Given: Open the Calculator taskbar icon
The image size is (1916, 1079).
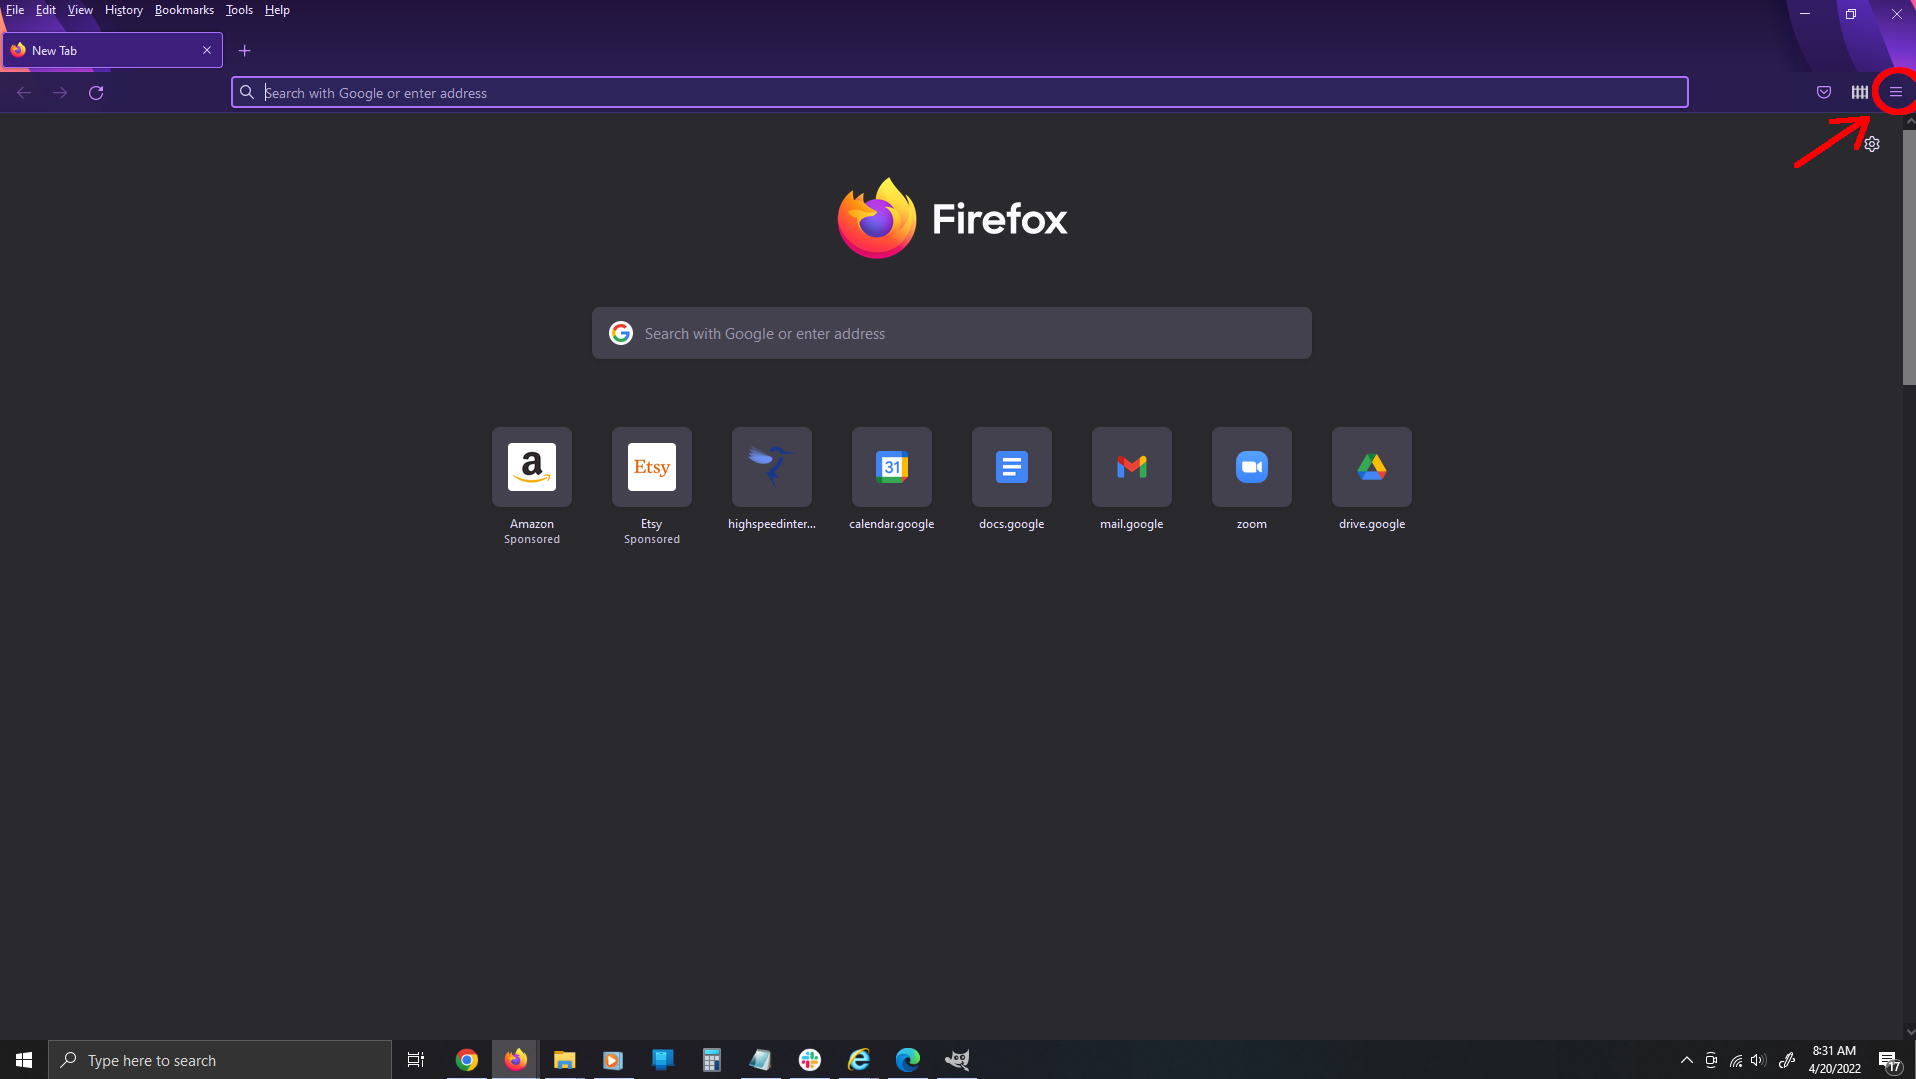Looking at the screenshot, I should pyautogui.click(x=712, y=1060).
